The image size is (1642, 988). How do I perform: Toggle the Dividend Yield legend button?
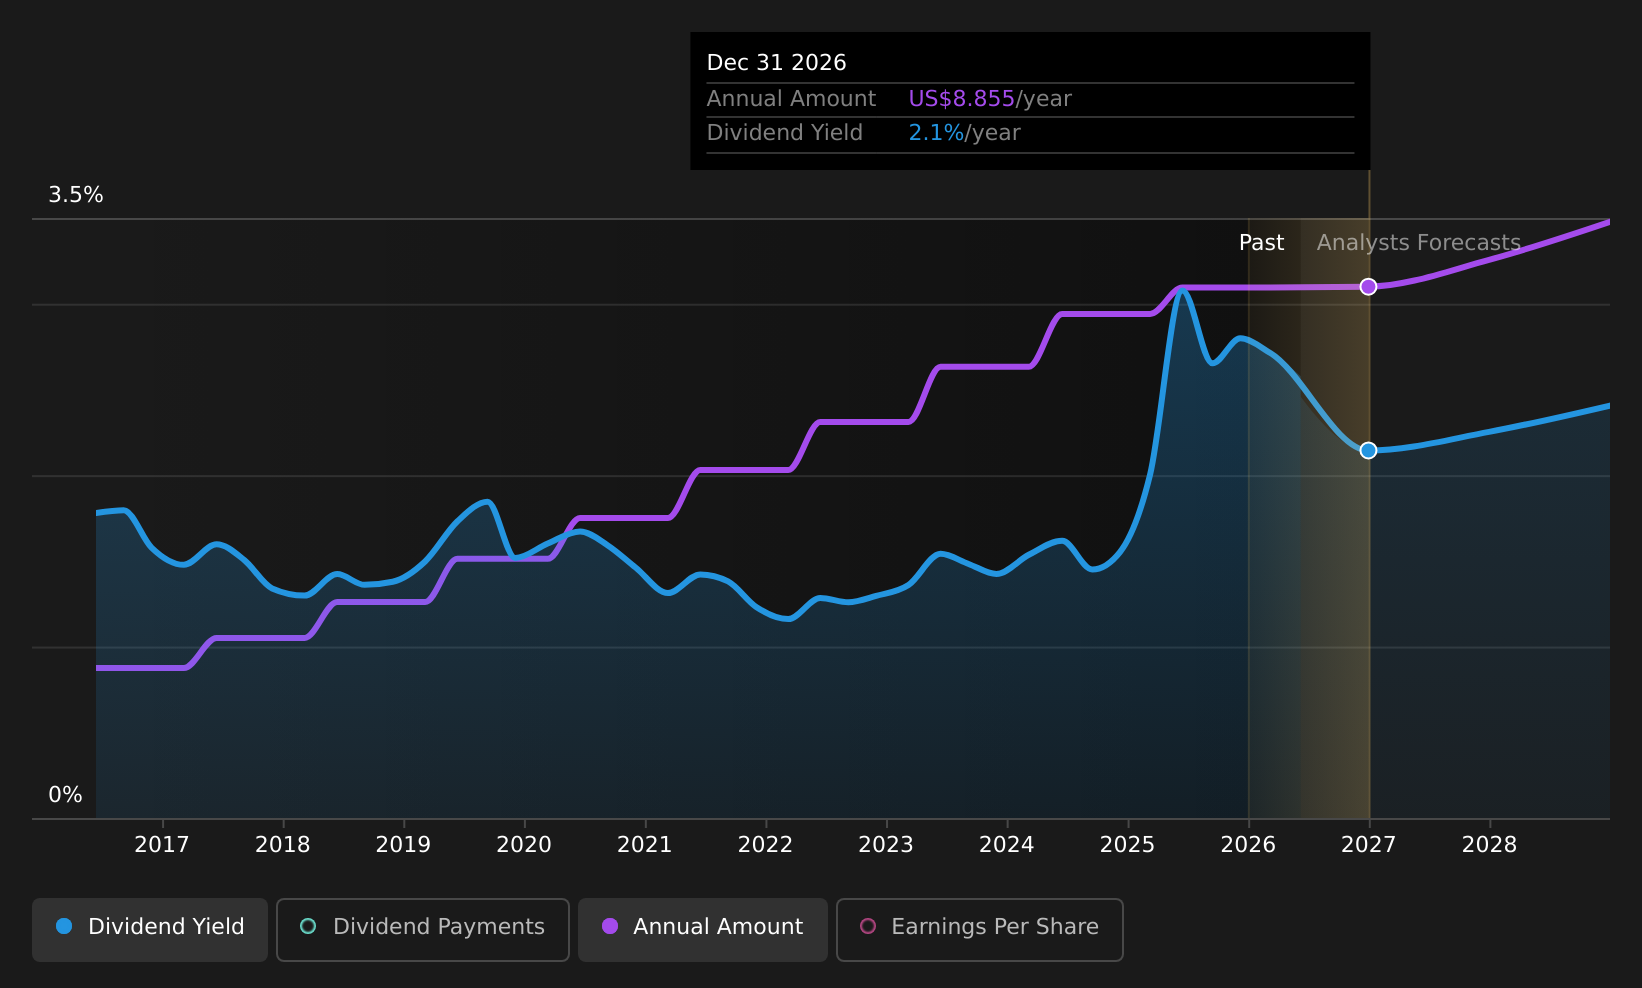150,929
